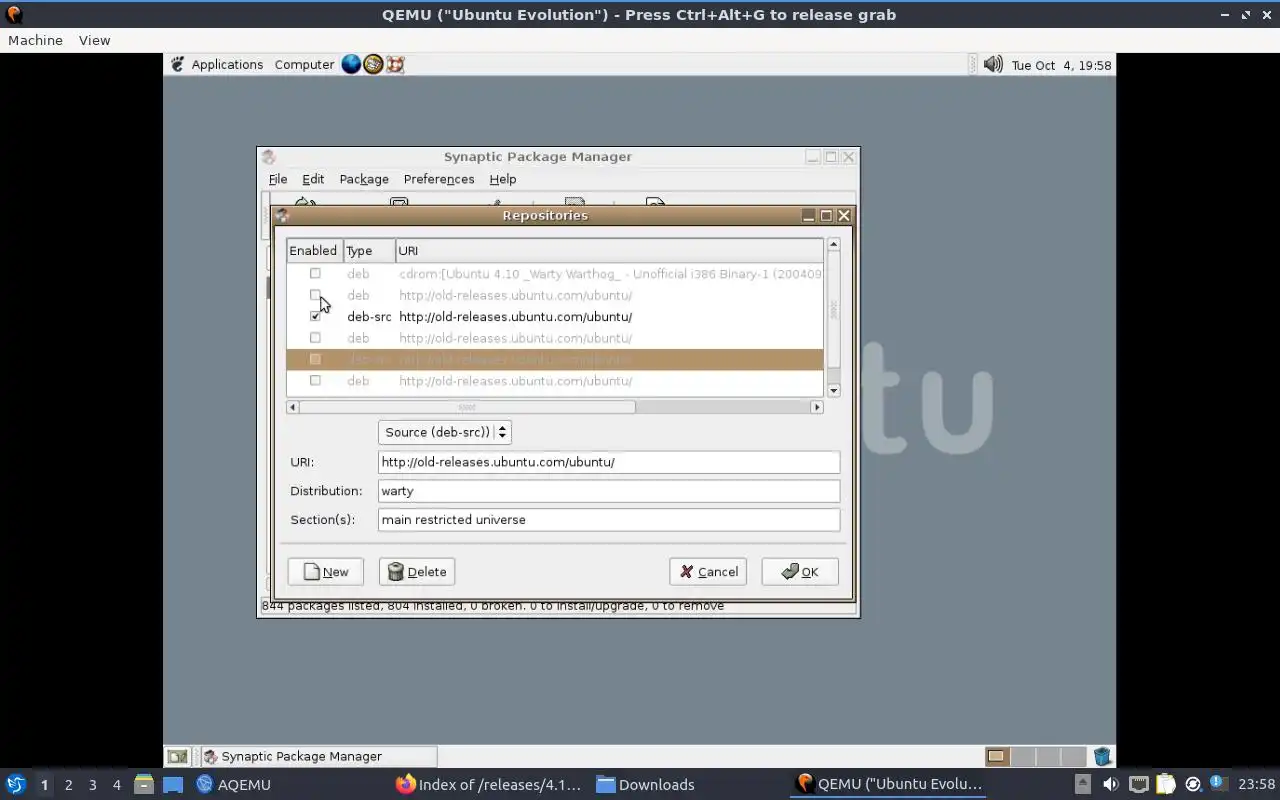This screenshot has height=800, width=1280.
Task: Click the host volume tray icon
Action: click(1110, 784)
